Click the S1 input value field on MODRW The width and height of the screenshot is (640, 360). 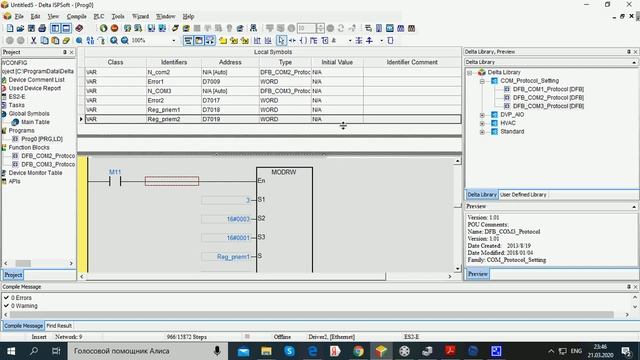coord(227,200)
